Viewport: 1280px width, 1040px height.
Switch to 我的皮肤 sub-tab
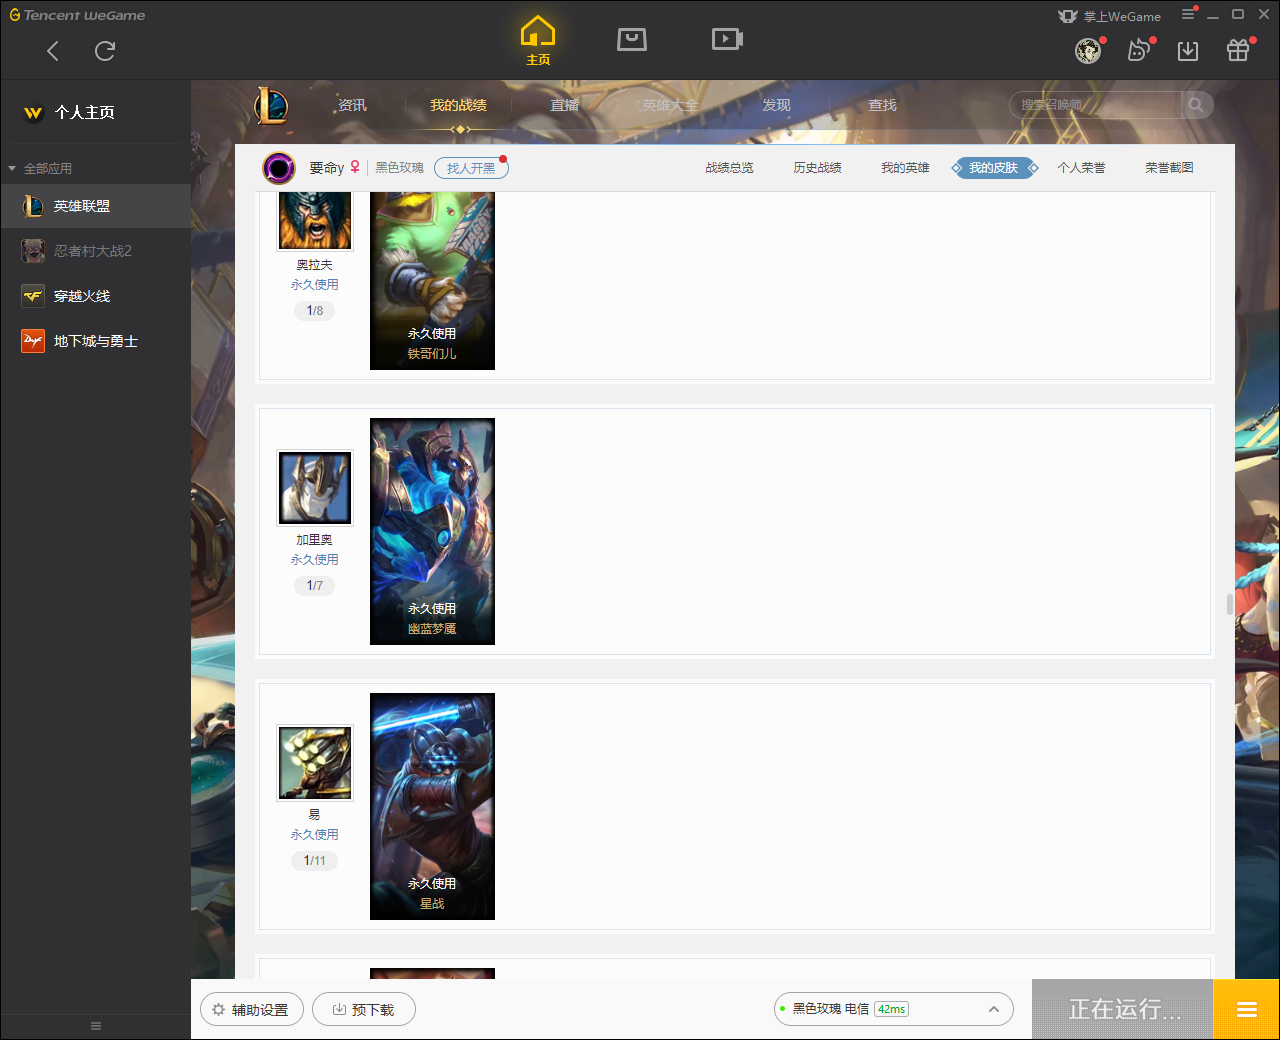pyautogui.click(x=993, y=168)
